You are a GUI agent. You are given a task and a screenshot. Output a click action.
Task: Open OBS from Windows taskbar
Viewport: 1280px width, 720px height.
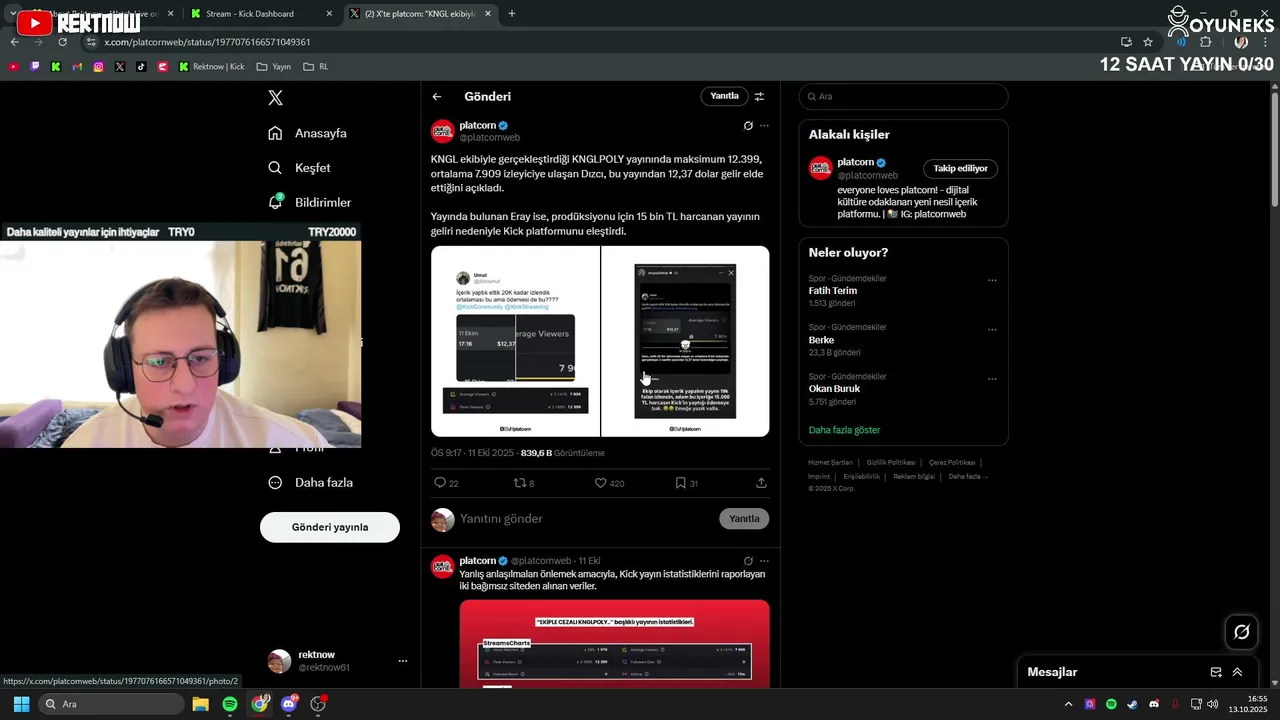(319, 704)
